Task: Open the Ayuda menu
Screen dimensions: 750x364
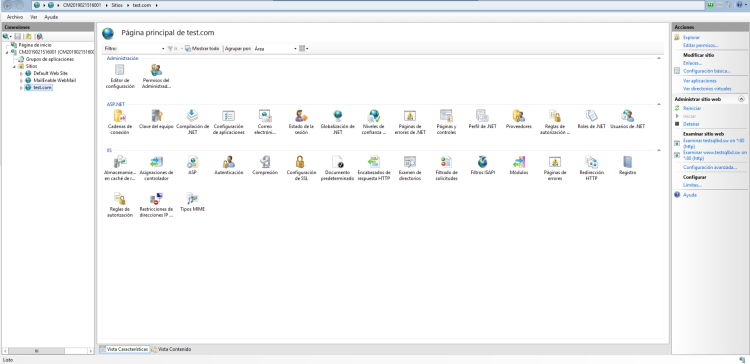Action: pyautogui.click(x=51, y=17)
